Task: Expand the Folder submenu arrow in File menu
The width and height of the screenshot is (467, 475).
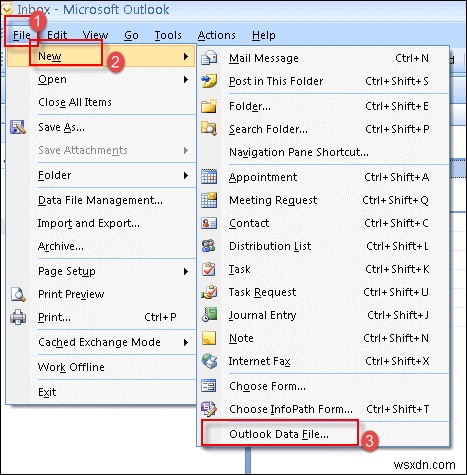Action: pyautogui.click(x=186, y=175)
